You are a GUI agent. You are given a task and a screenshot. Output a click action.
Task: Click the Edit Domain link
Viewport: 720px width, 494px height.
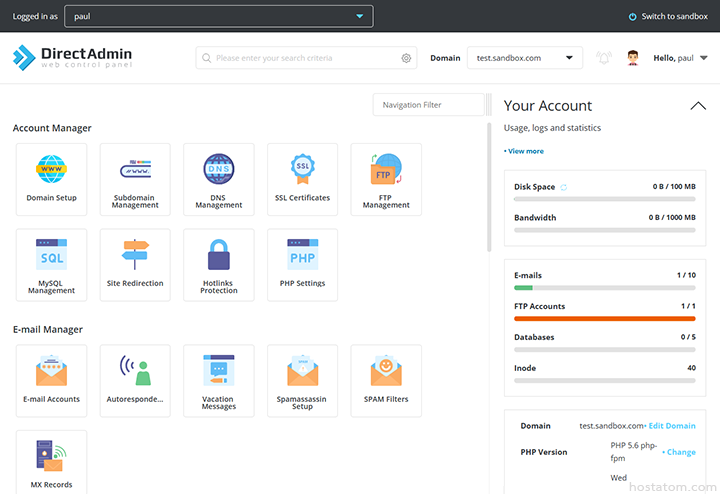[x=671, y=426]
